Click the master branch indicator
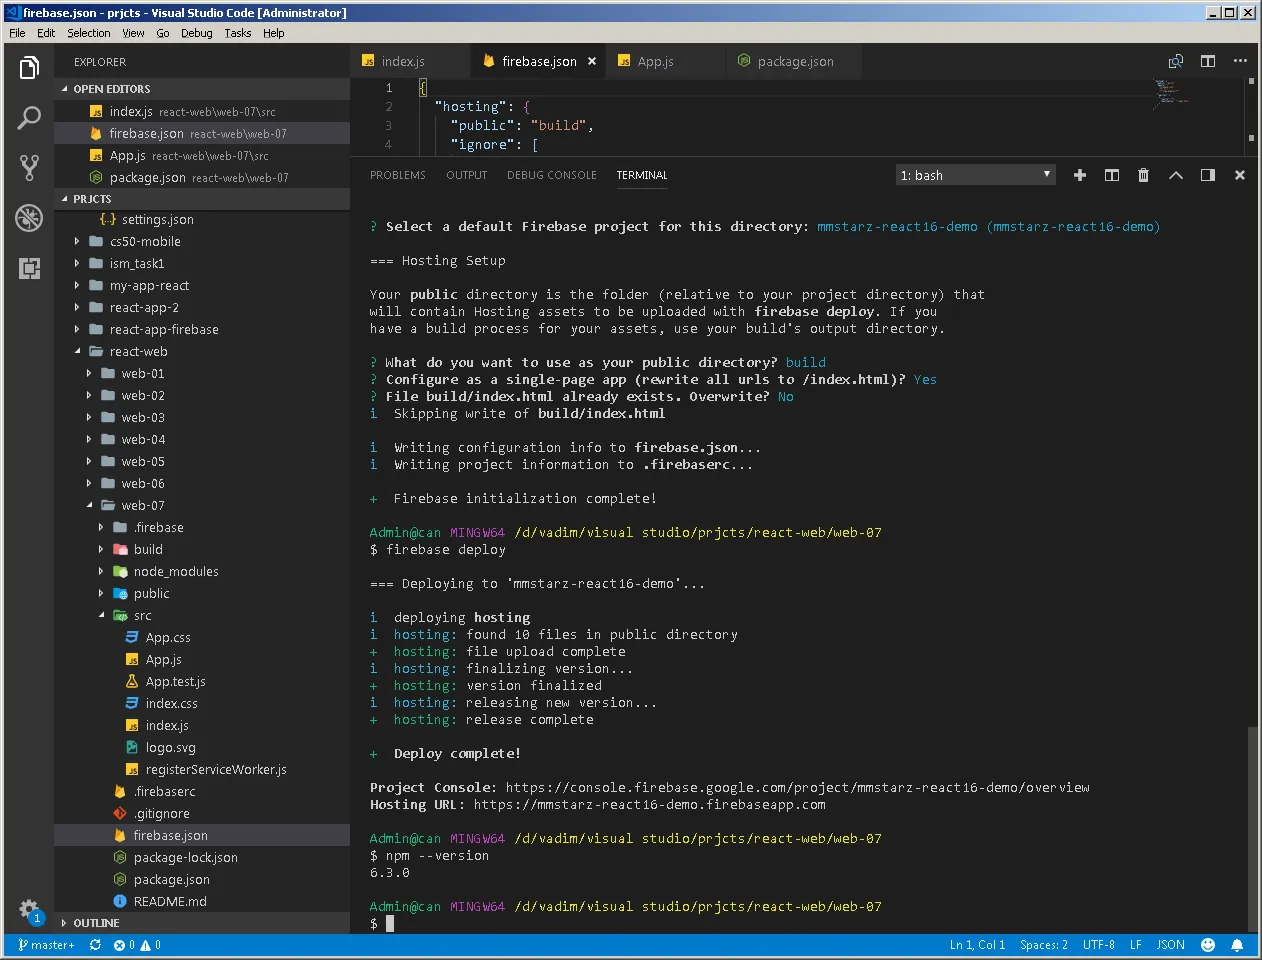The height and width of the screenshot is (960, 1262). pos(46,945)
